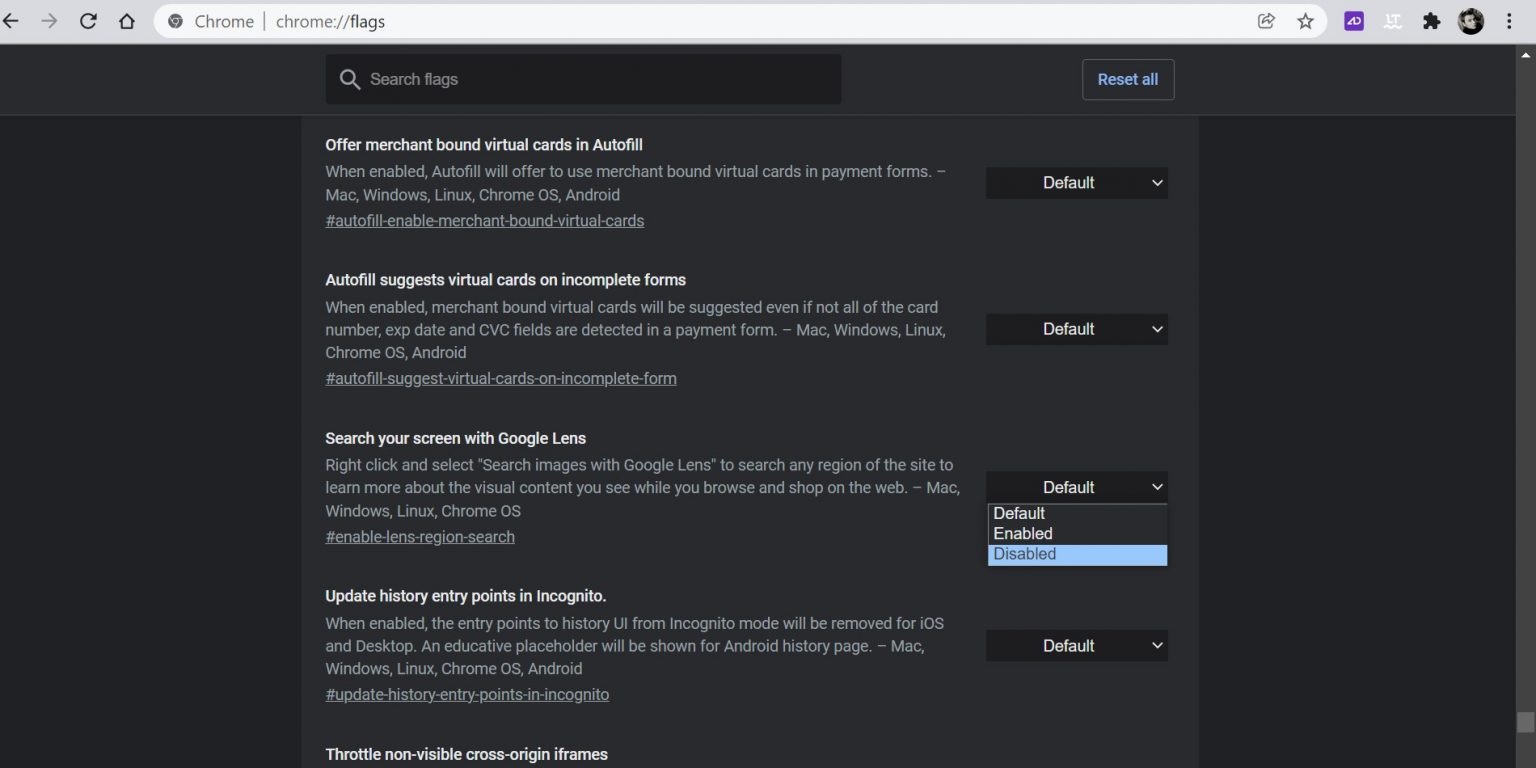Open the Chrome three-dot menu
The height and width of the screenshot is (768, 1536).
click(x=1510, y=21)
